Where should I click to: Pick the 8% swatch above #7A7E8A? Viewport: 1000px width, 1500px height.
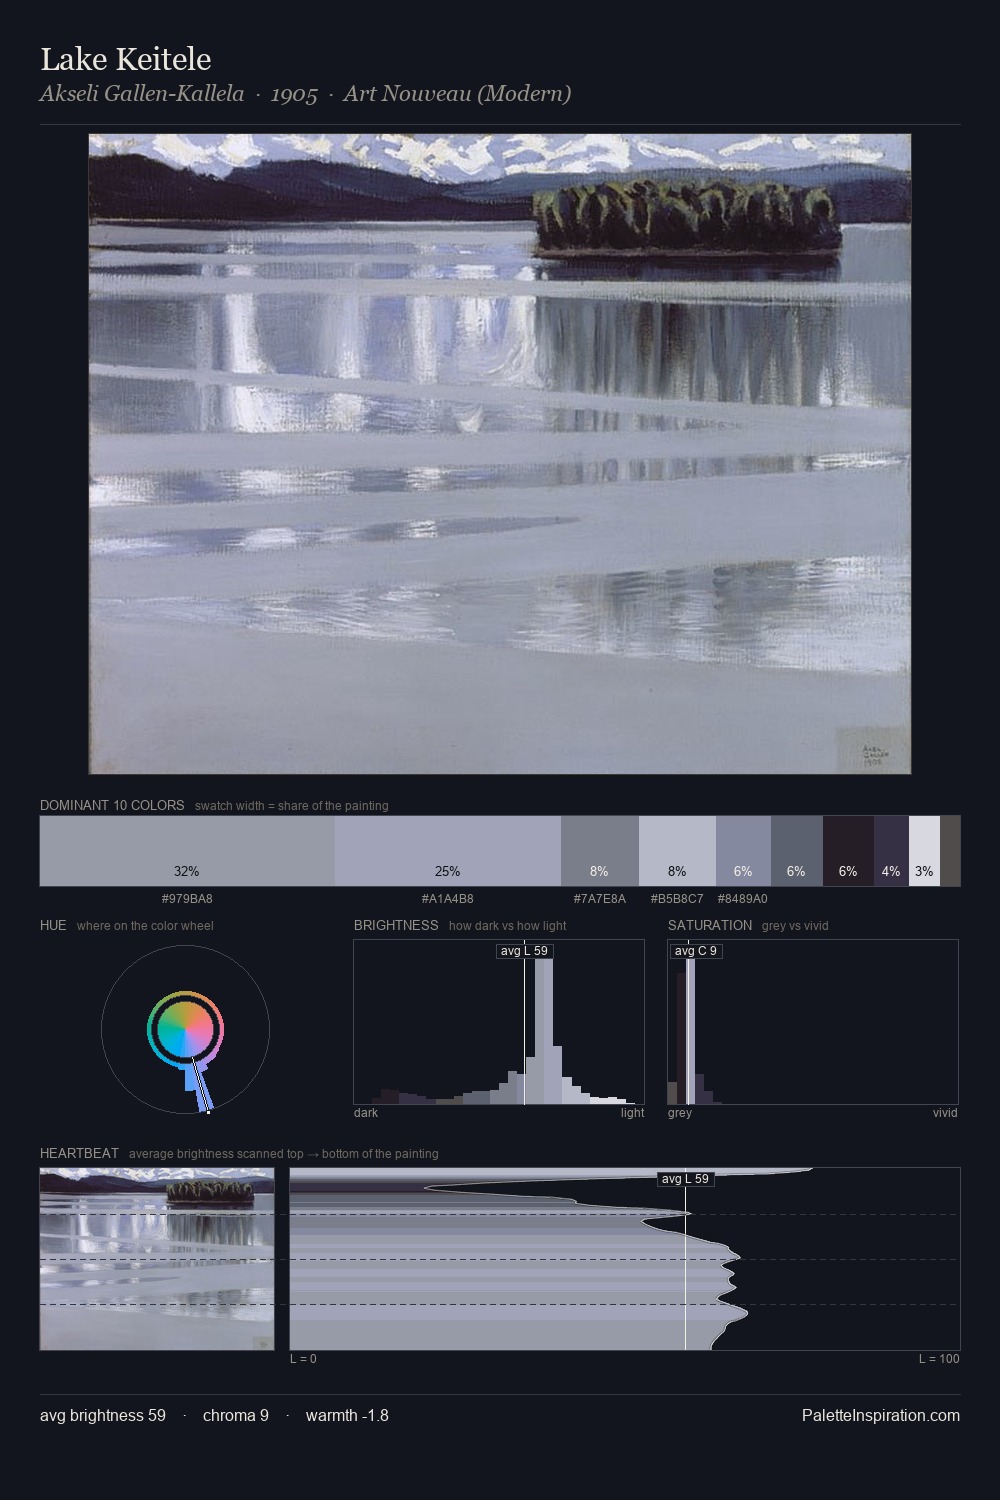[600, 851]
